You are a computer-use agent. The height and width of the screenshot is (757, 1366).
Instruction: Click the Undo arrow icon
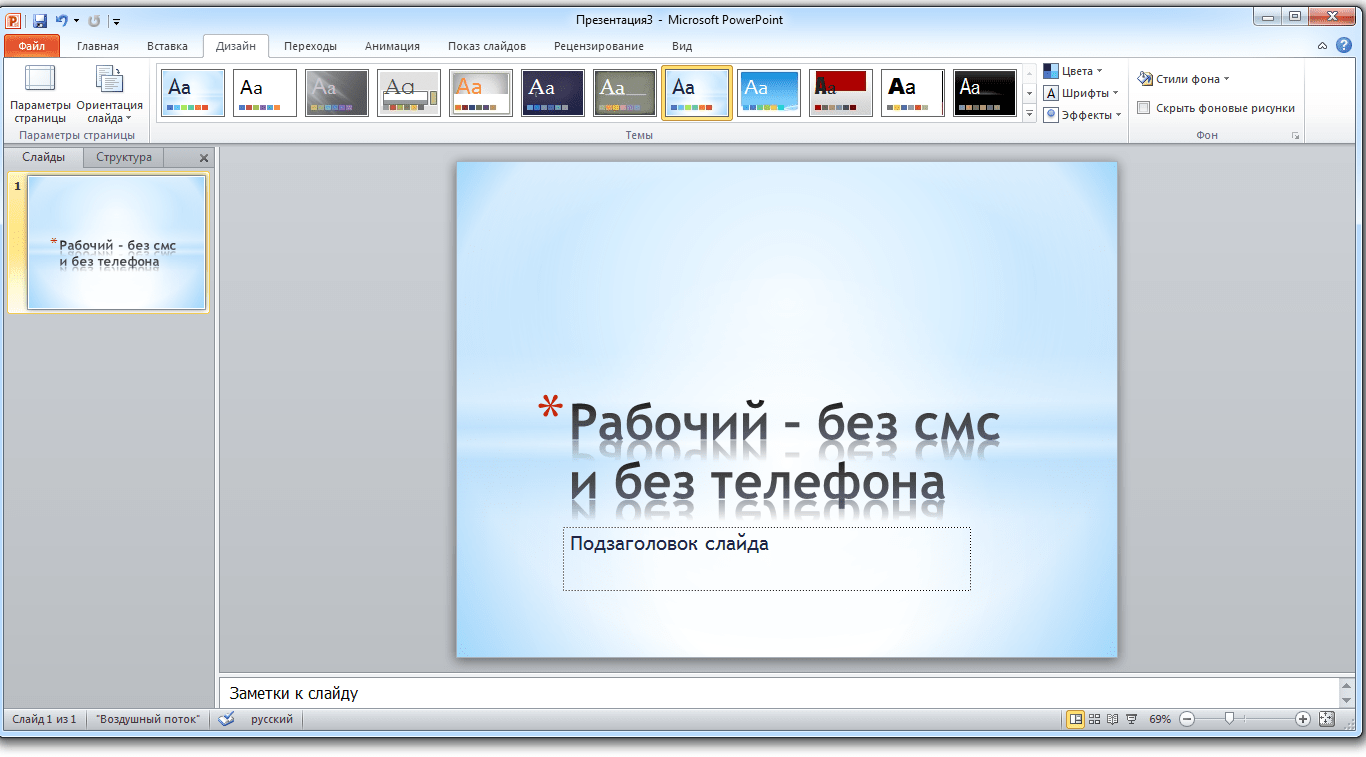pos(62,20)
